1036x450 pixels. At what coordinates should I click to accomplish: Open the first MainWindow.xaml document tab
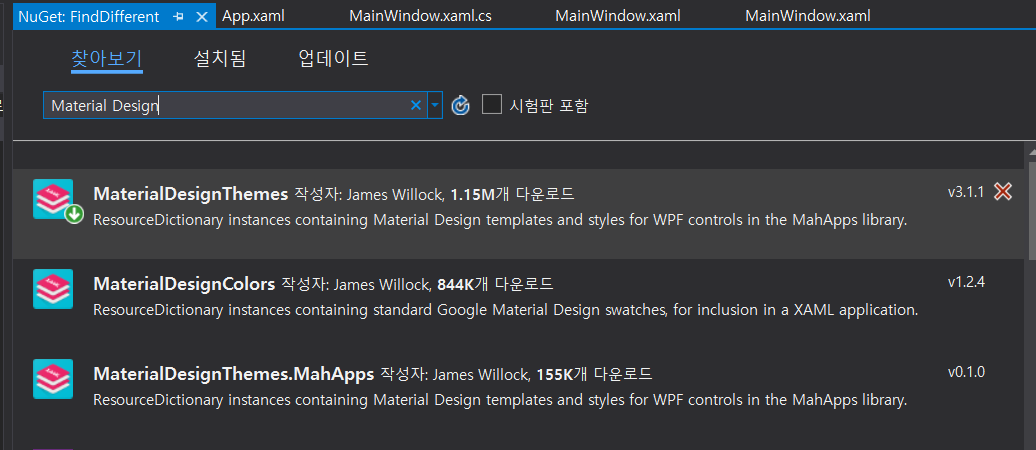pos(618,16)
